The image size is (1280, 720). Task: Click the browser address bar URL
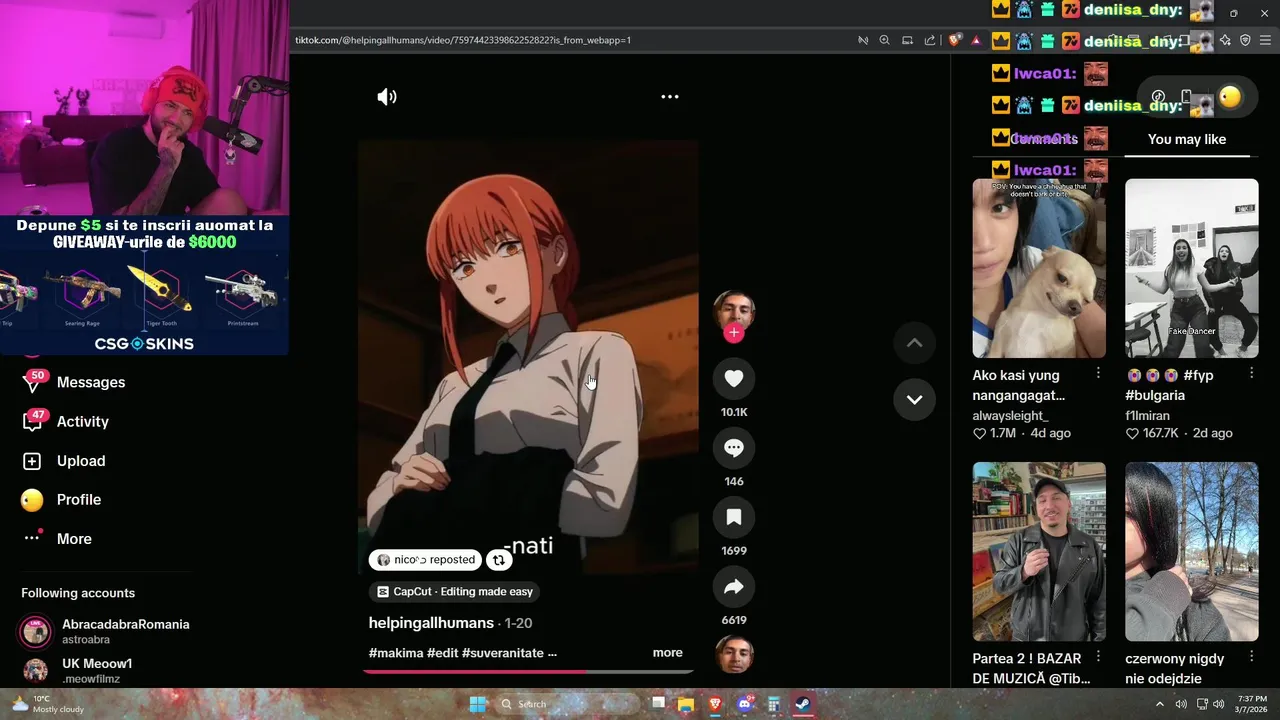[x=463, y=40]
